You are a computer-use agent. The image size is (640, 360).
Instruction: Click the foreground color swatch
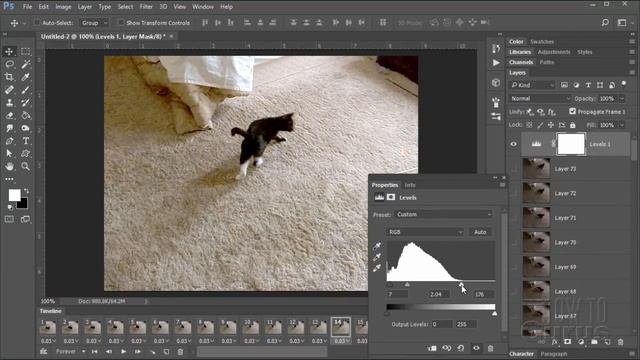14,195
